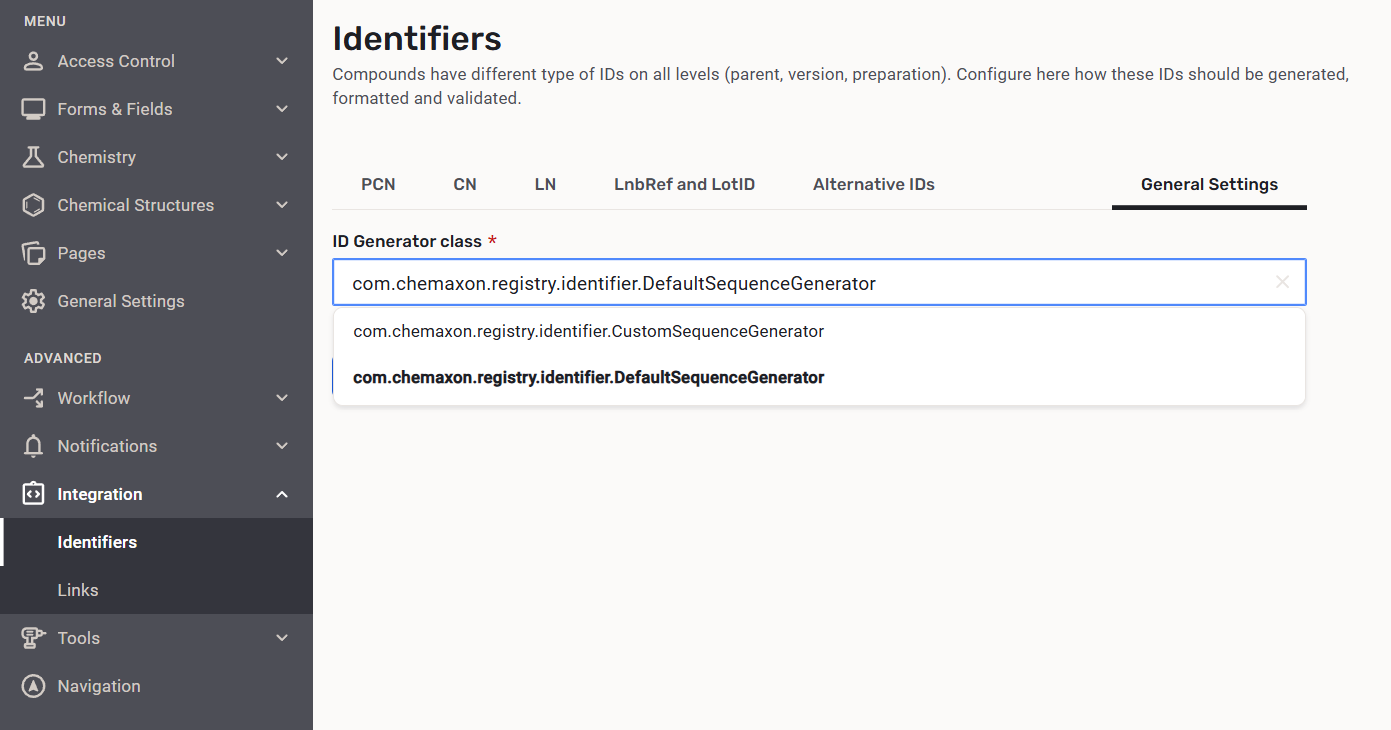Switch to the PCN tab
Screen dimensions: 1391x730
[378, 184]
